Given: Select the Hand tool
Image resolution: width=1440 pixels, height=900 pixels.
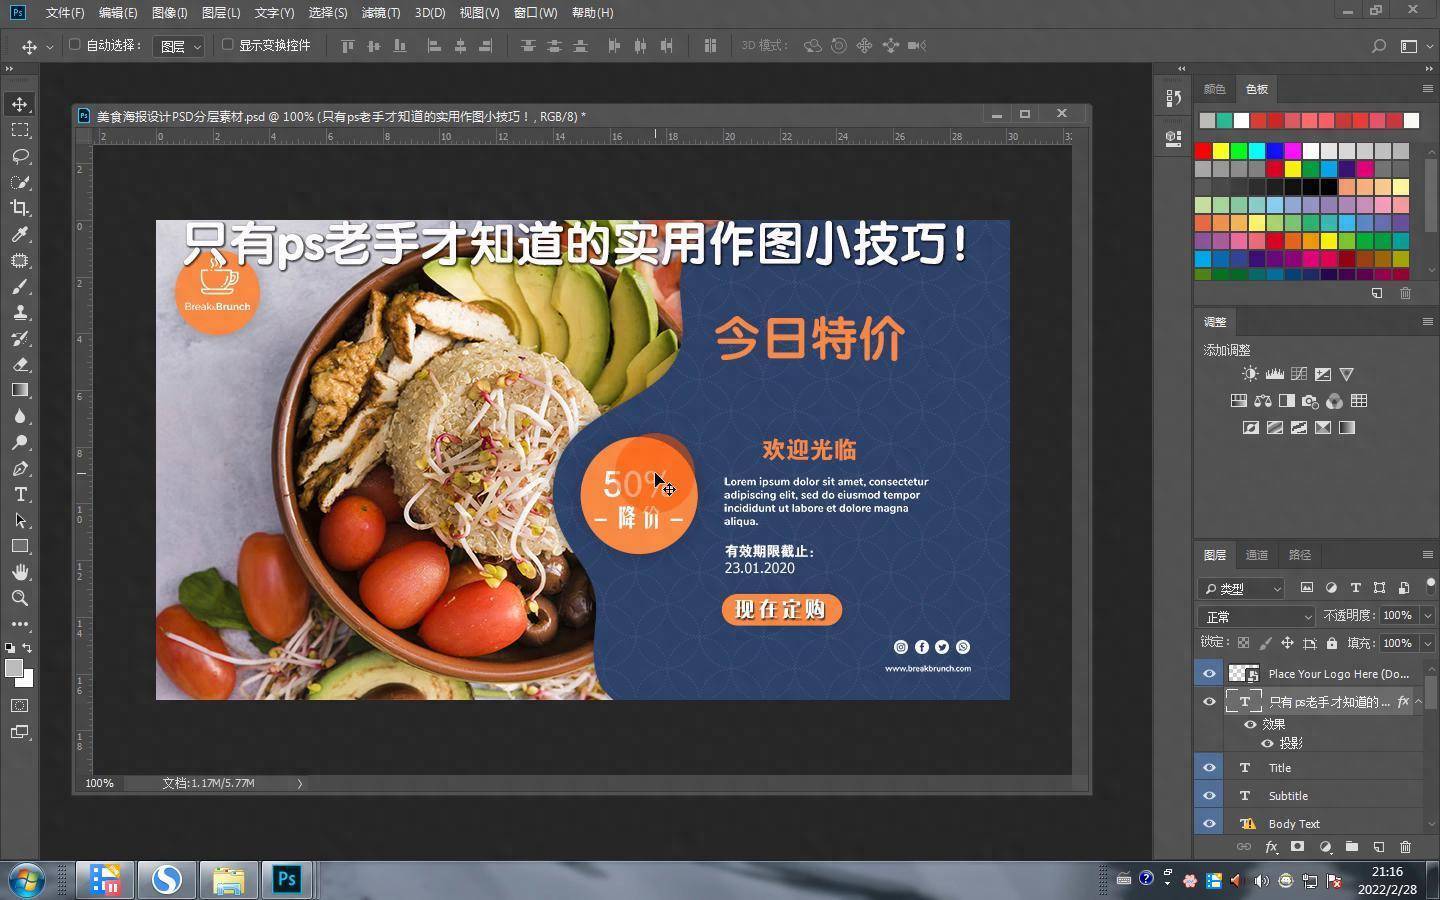Looking at the screenshot, I should pos(20,572).
